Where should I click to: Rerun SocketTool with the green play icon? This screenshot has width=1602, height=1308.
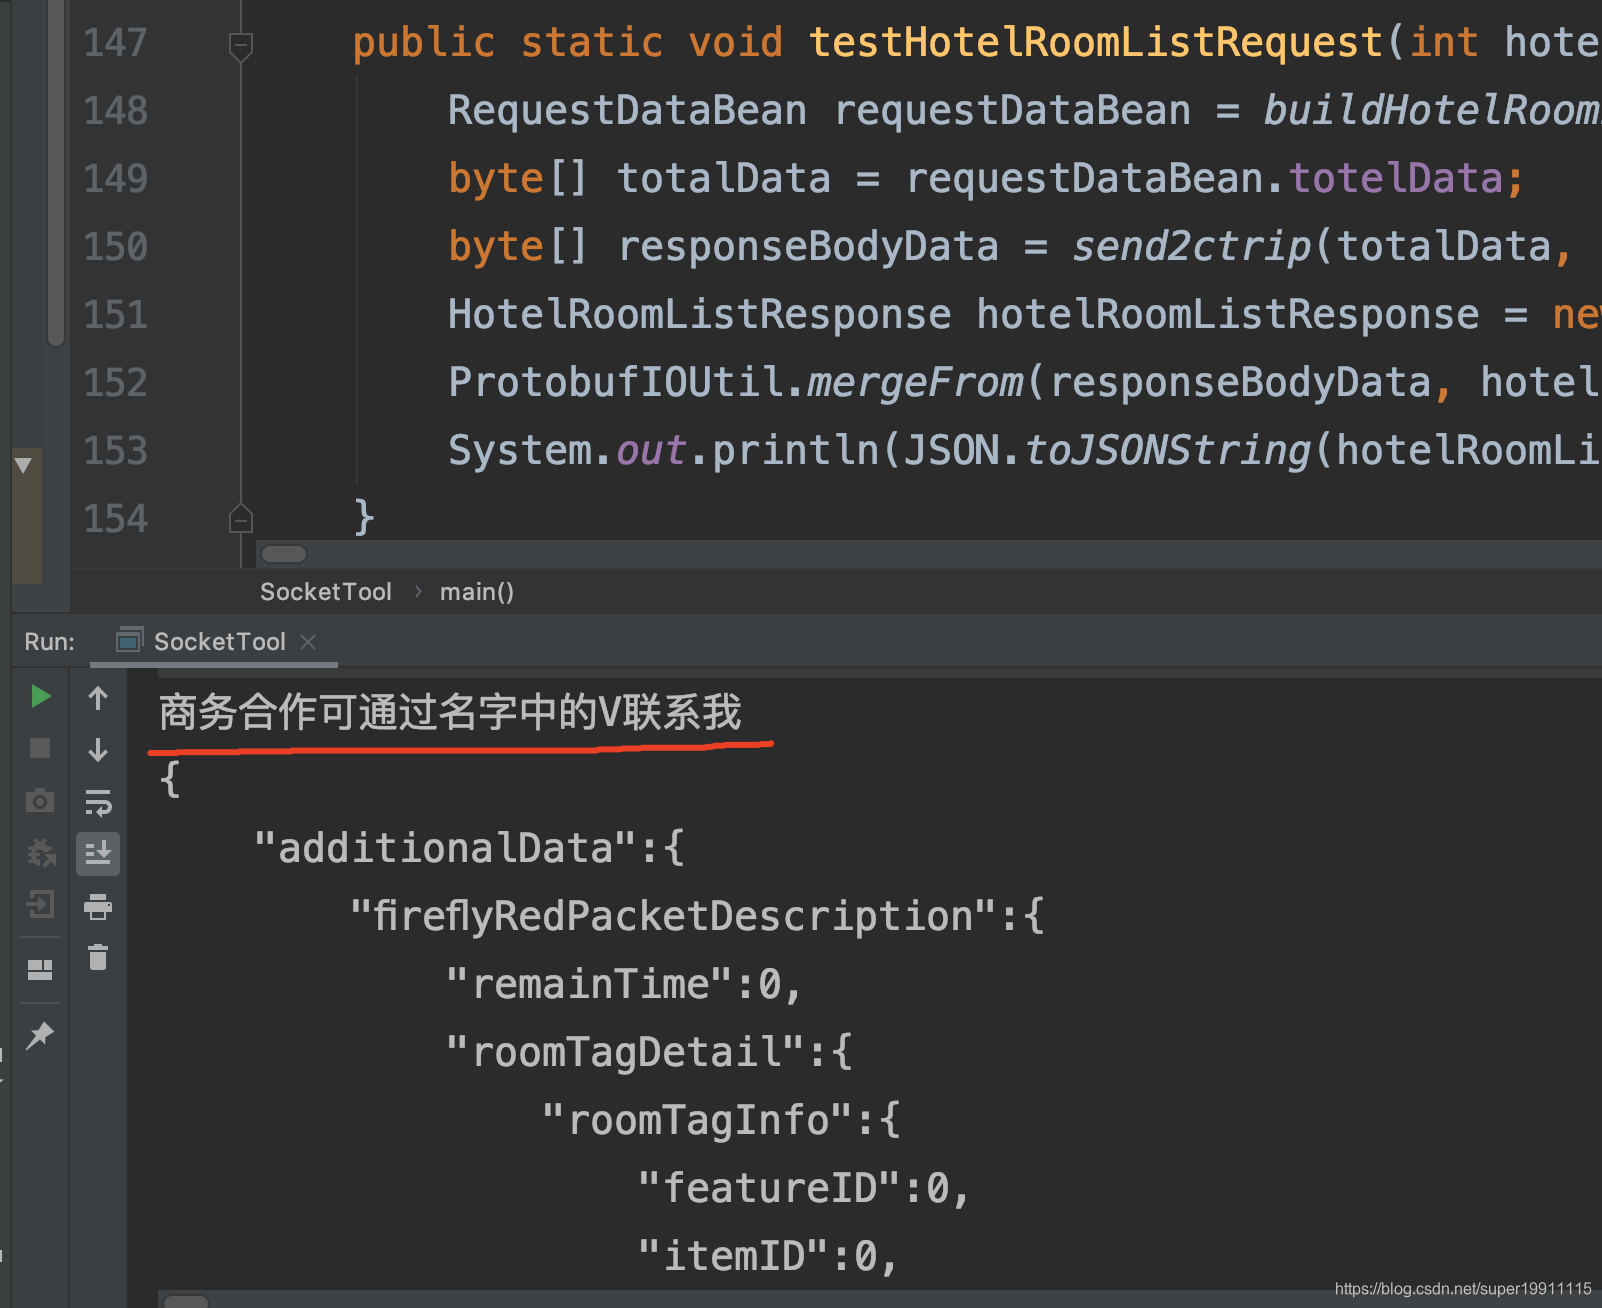(40, 696)
